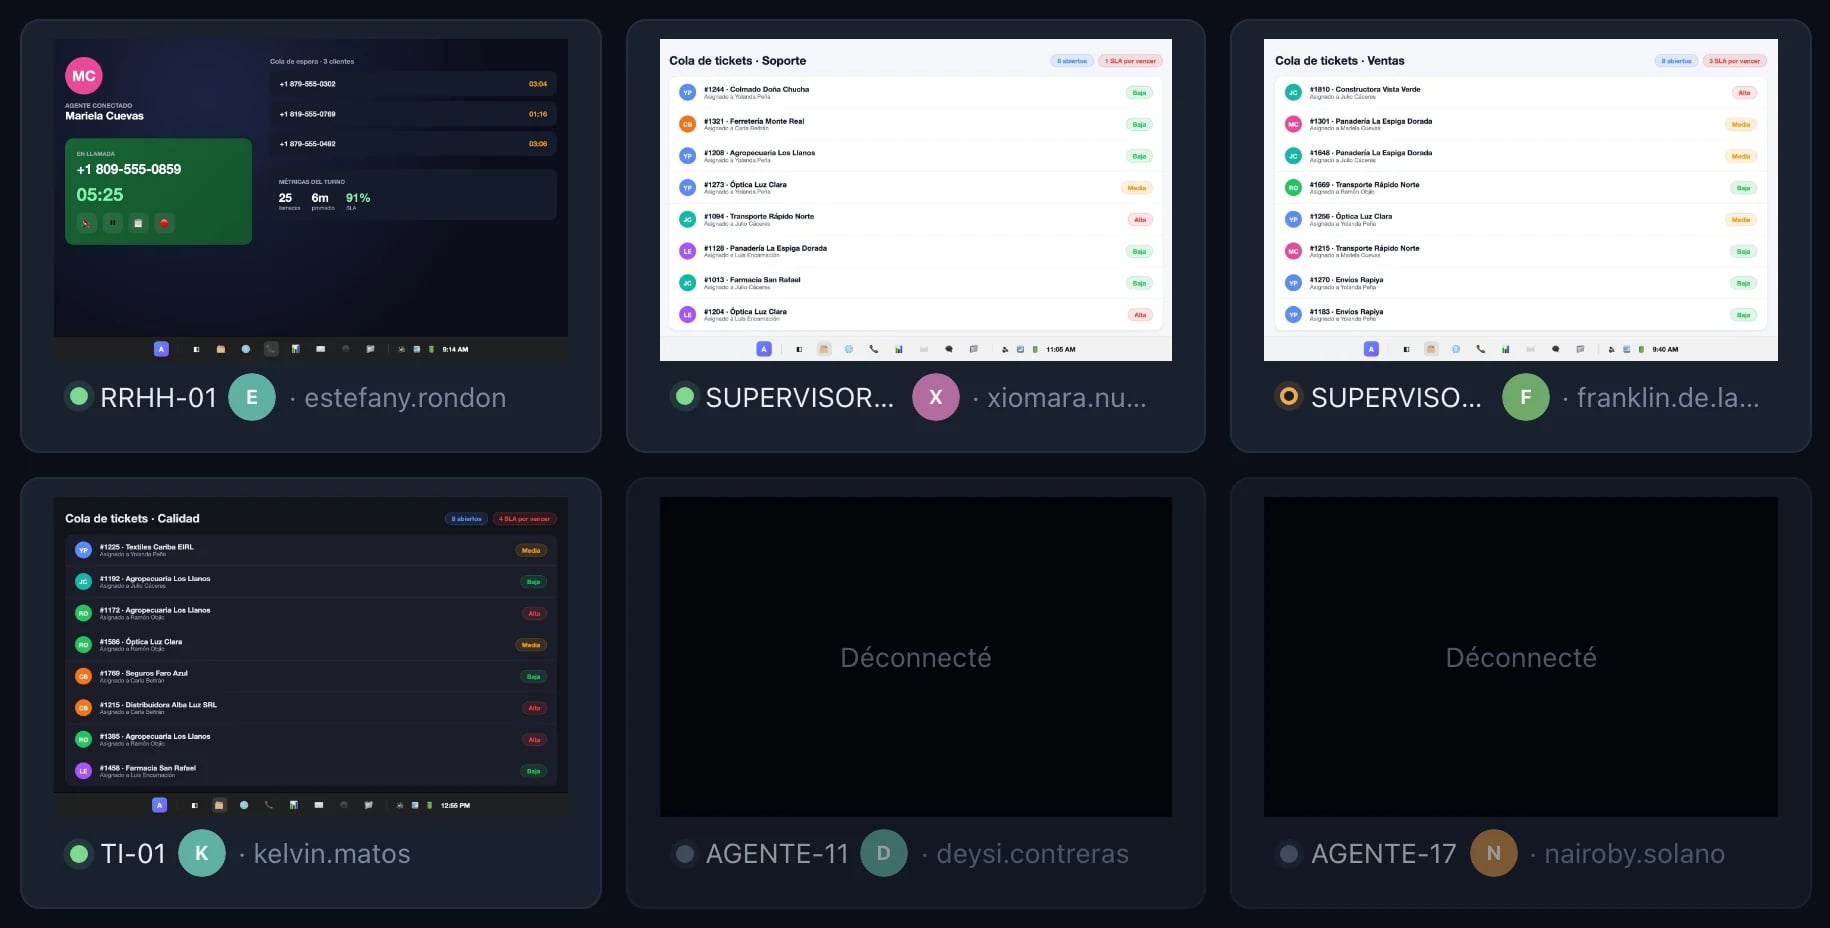The image size is (1830, 928).
Task: Click ticket #1810 Constructora Vista Verde in Ventas
Action: [x=1521, y=93]
